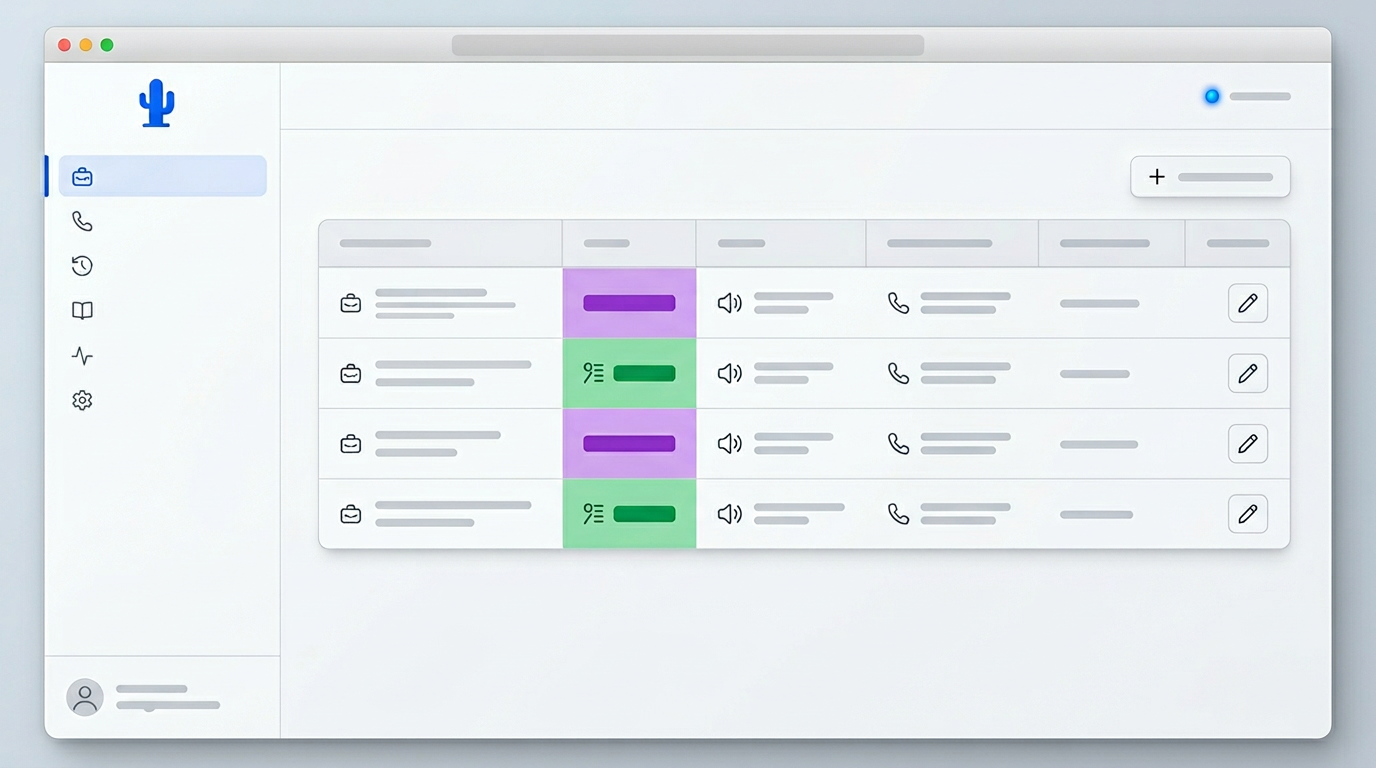Click the green list badge in second row
Viewport: 1376px width, 768px height.
(629, 374)
